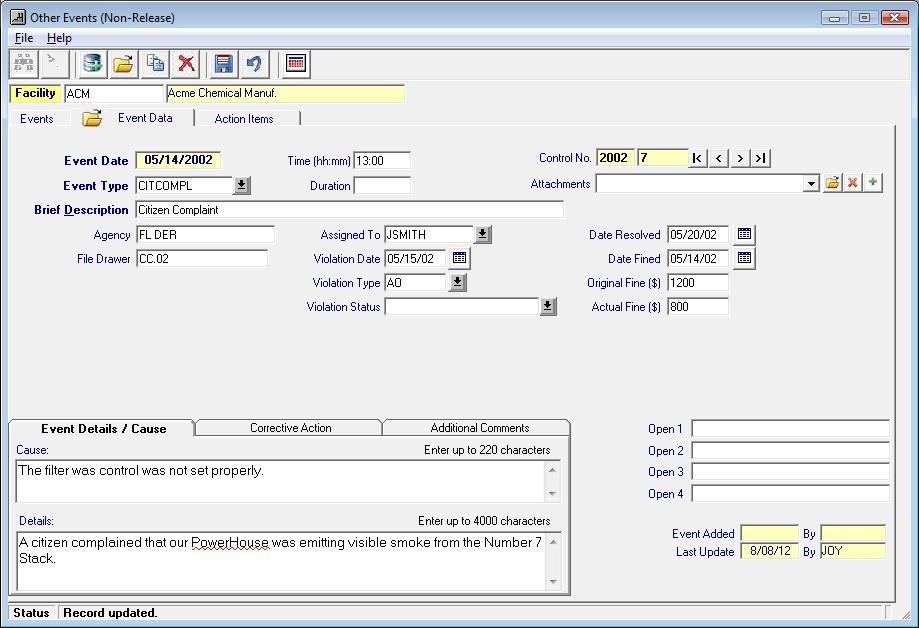
Task: Click the Last Update date 8/08/12
Action: coord(770,551)
